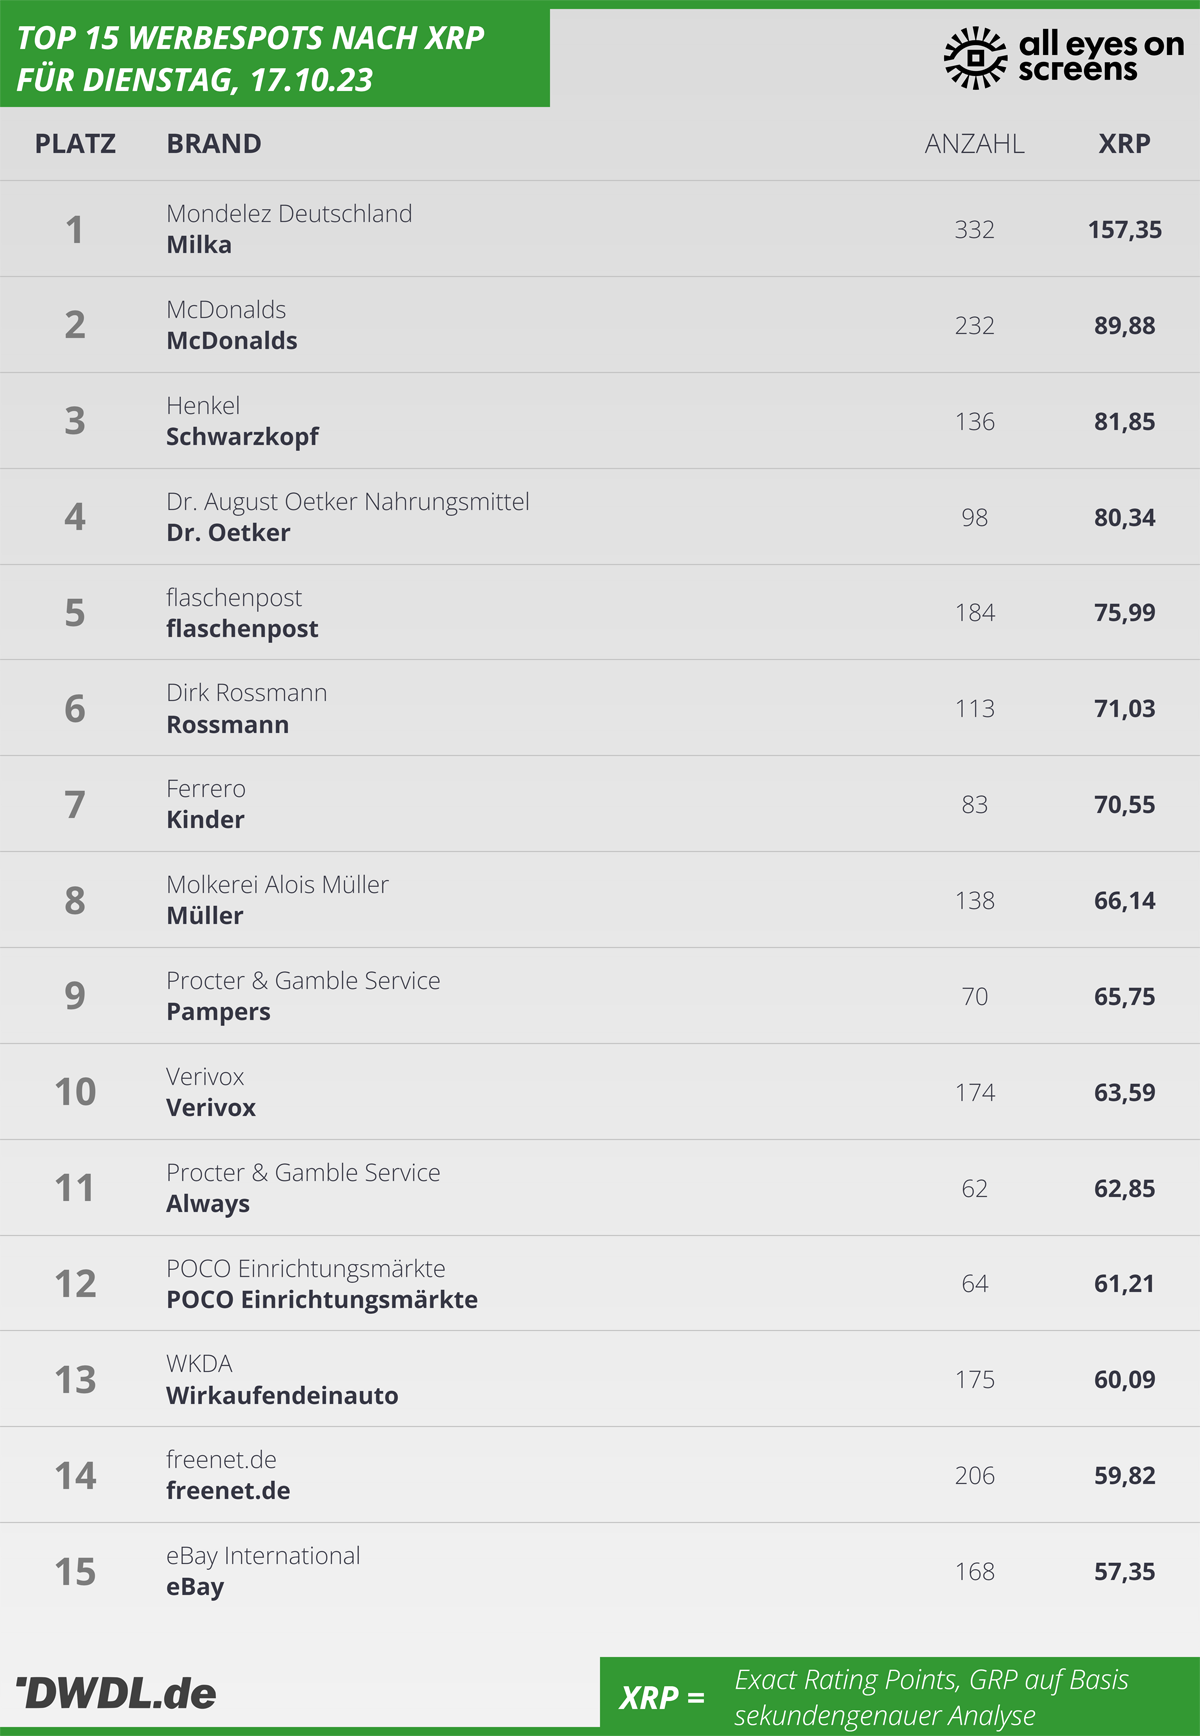Screen dimensions: 1200x1736
Task: Click Rossmann spot count 113
Action: coord(974,709)
